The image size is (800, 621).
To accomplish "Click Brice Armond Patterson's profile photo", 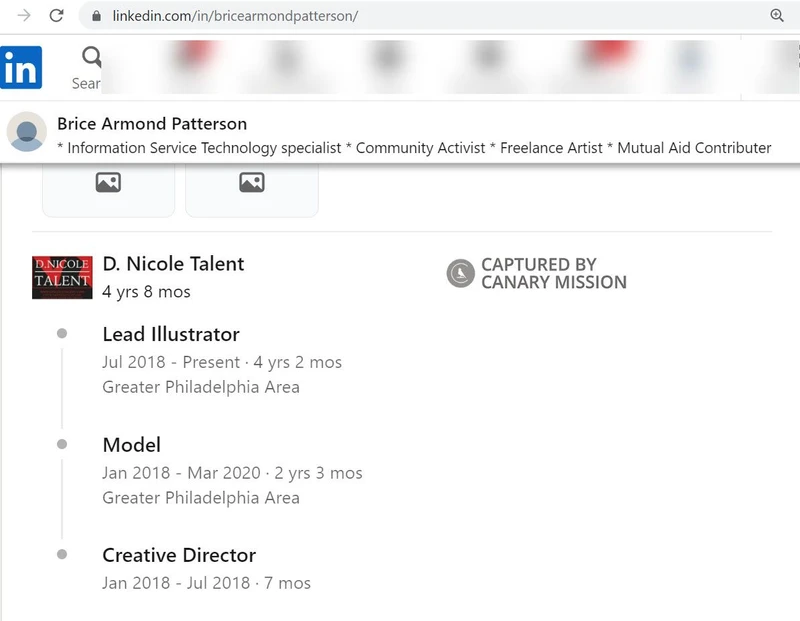I will coord(26,131).
